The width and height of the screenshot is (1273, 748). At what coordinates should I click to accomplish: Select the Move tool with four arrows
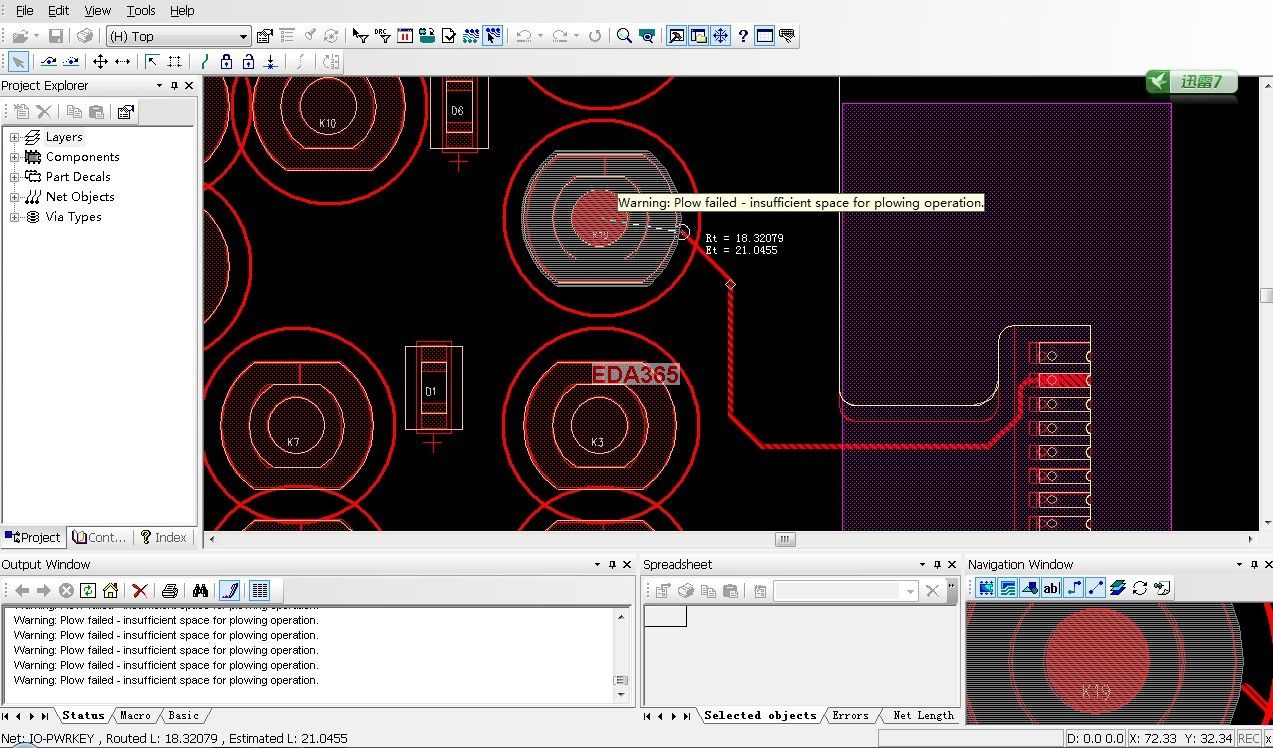(x=100, y=62)
